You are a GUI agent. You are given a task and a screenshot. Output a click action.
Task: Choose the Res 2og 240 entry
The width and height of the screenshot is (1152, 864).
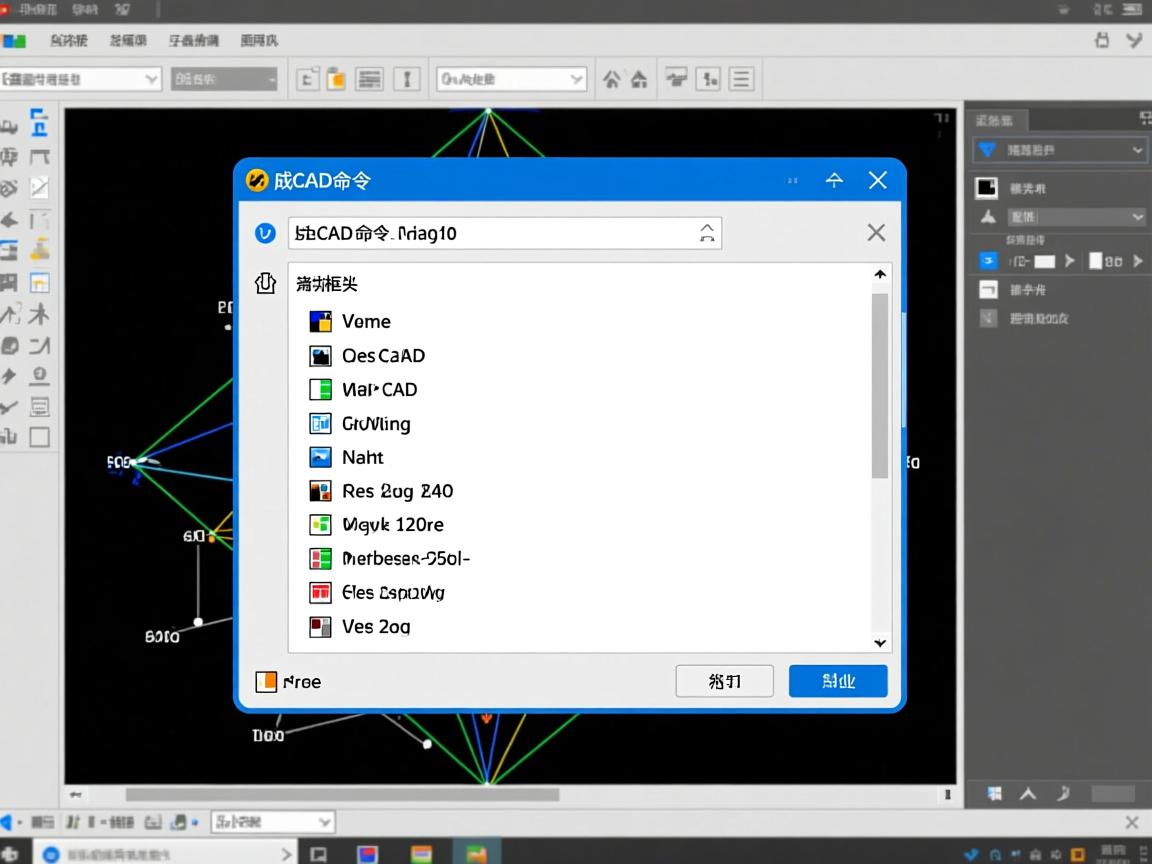click(397, 491)
